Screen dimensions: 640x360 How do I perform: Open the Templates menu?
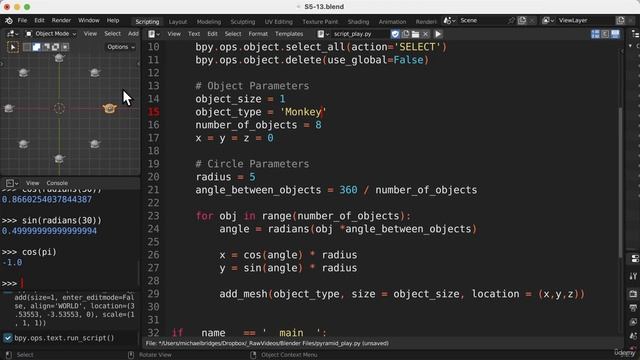coord(289,34)
